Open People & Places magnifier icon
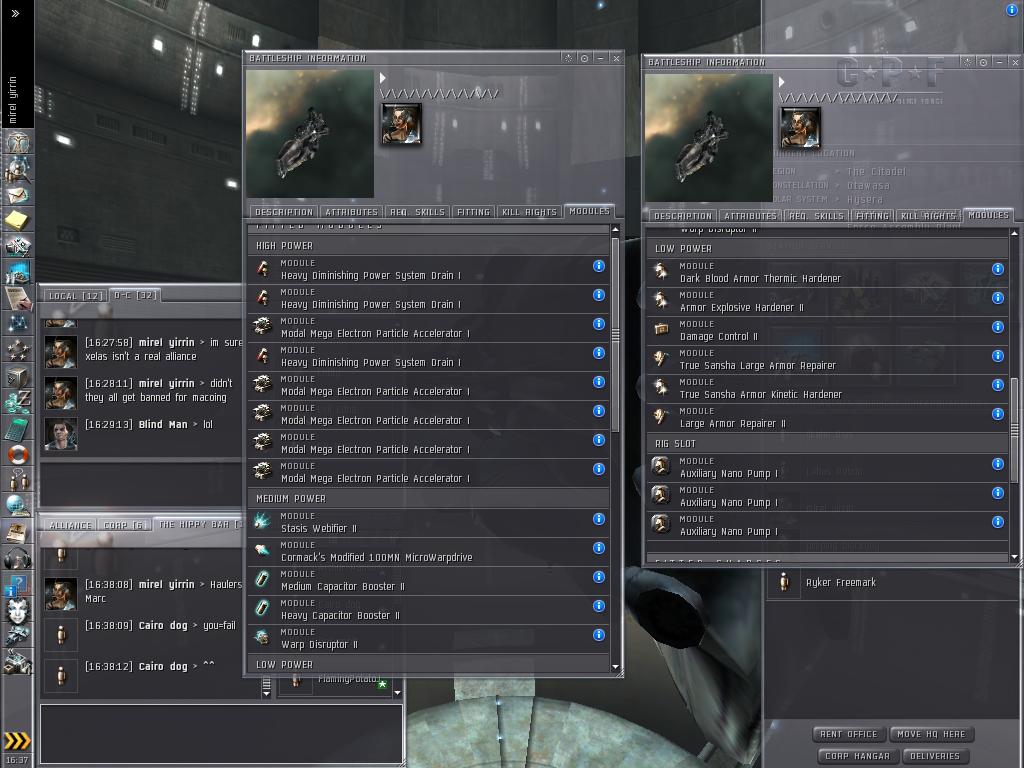 click(18, 170)
